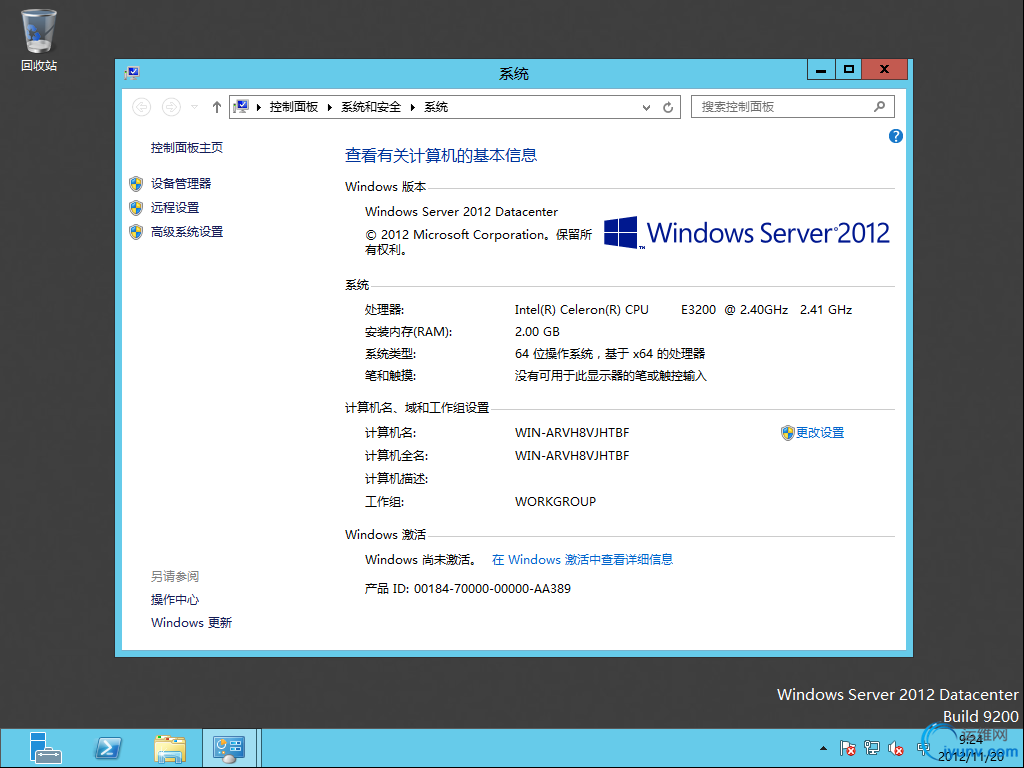
Task: Open Server Manager from taskbar
Action: 46,748
